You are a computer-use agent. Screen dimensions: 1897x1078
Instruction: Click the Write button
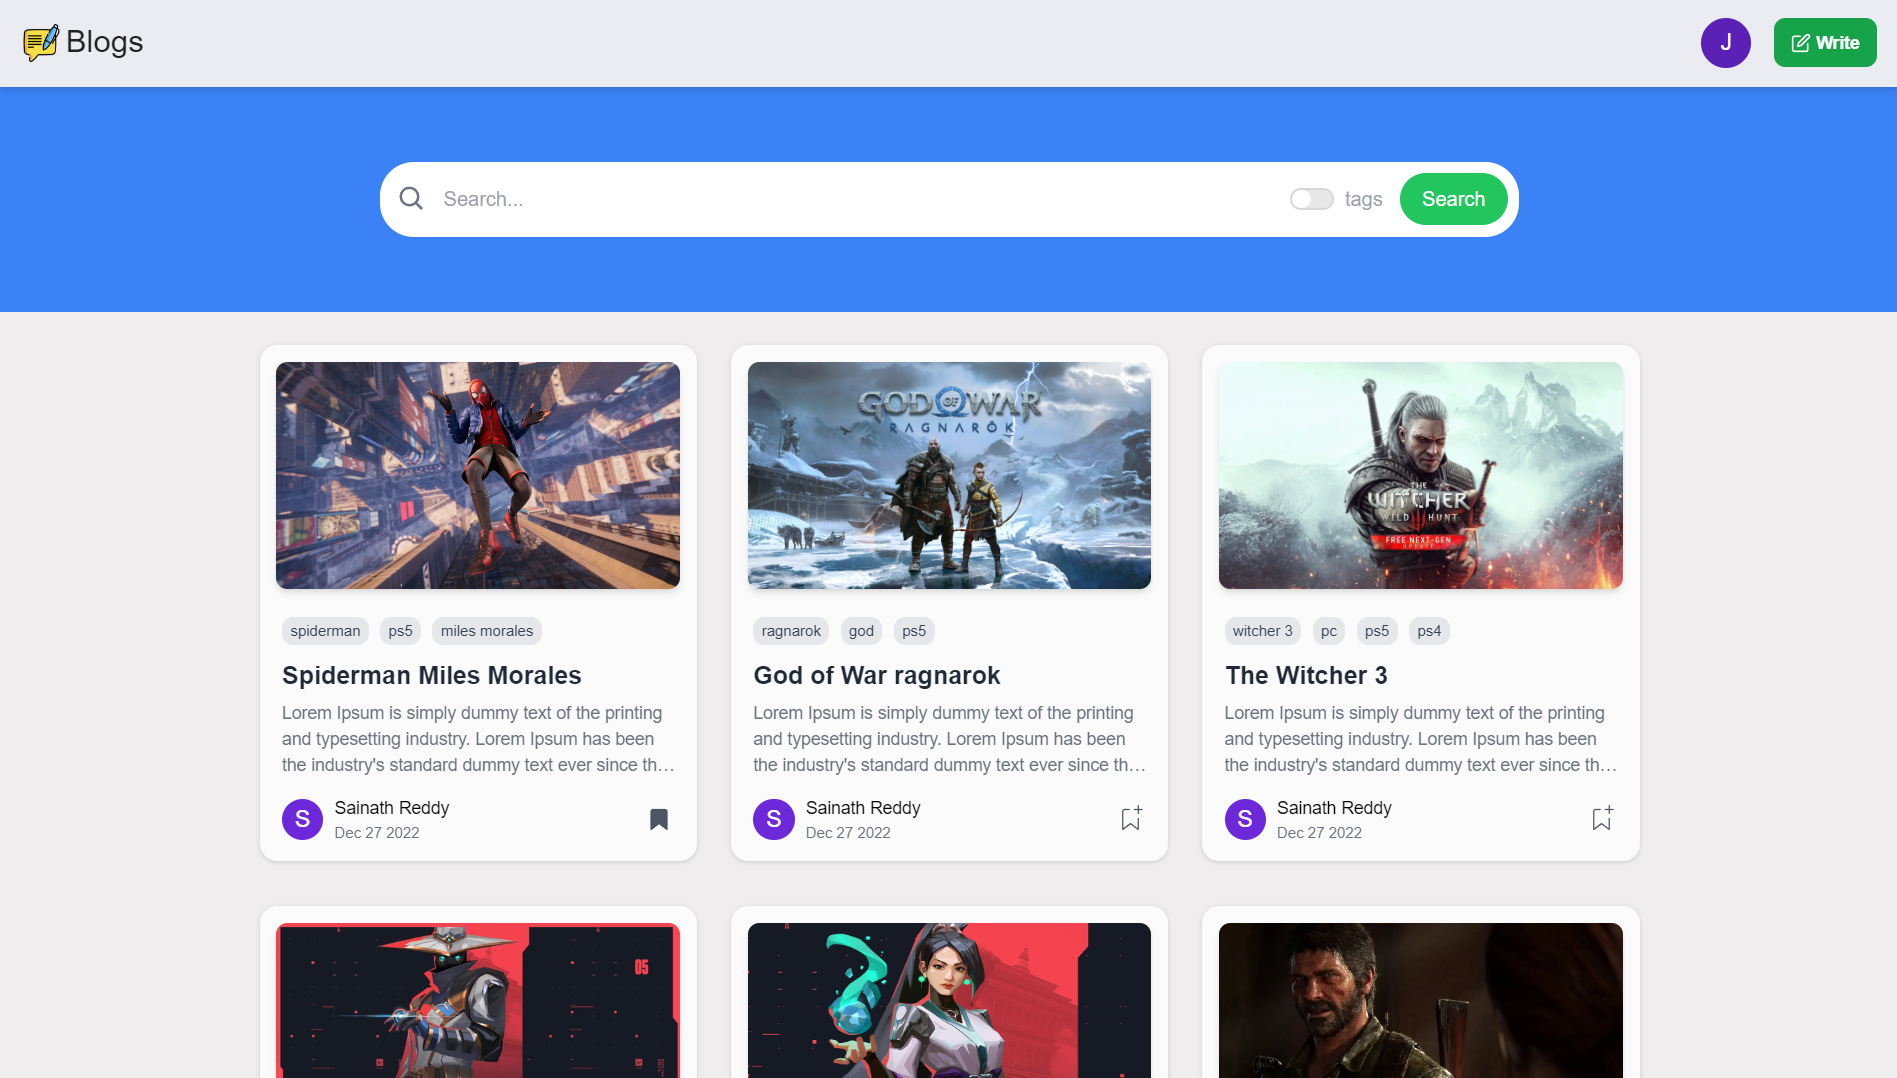(1824, 42)
